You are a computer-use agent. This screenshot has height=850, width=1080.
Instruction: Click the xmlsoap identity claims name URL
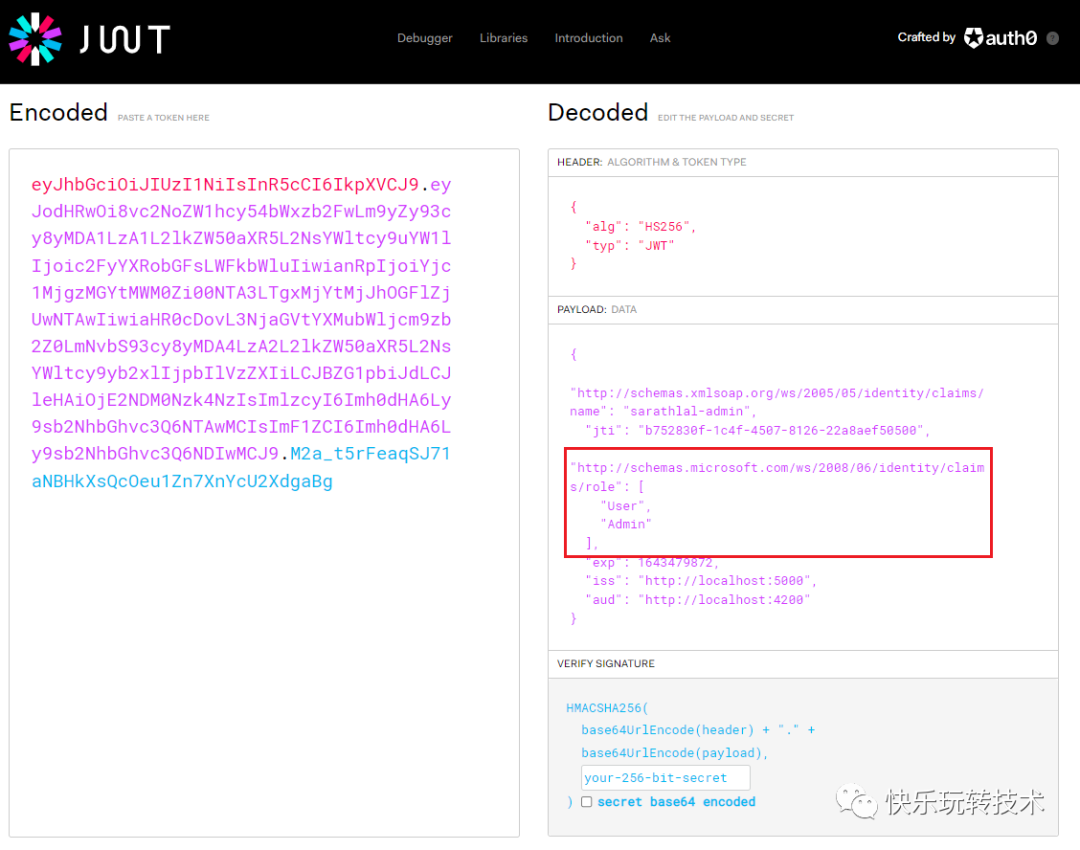pos(777,402)
